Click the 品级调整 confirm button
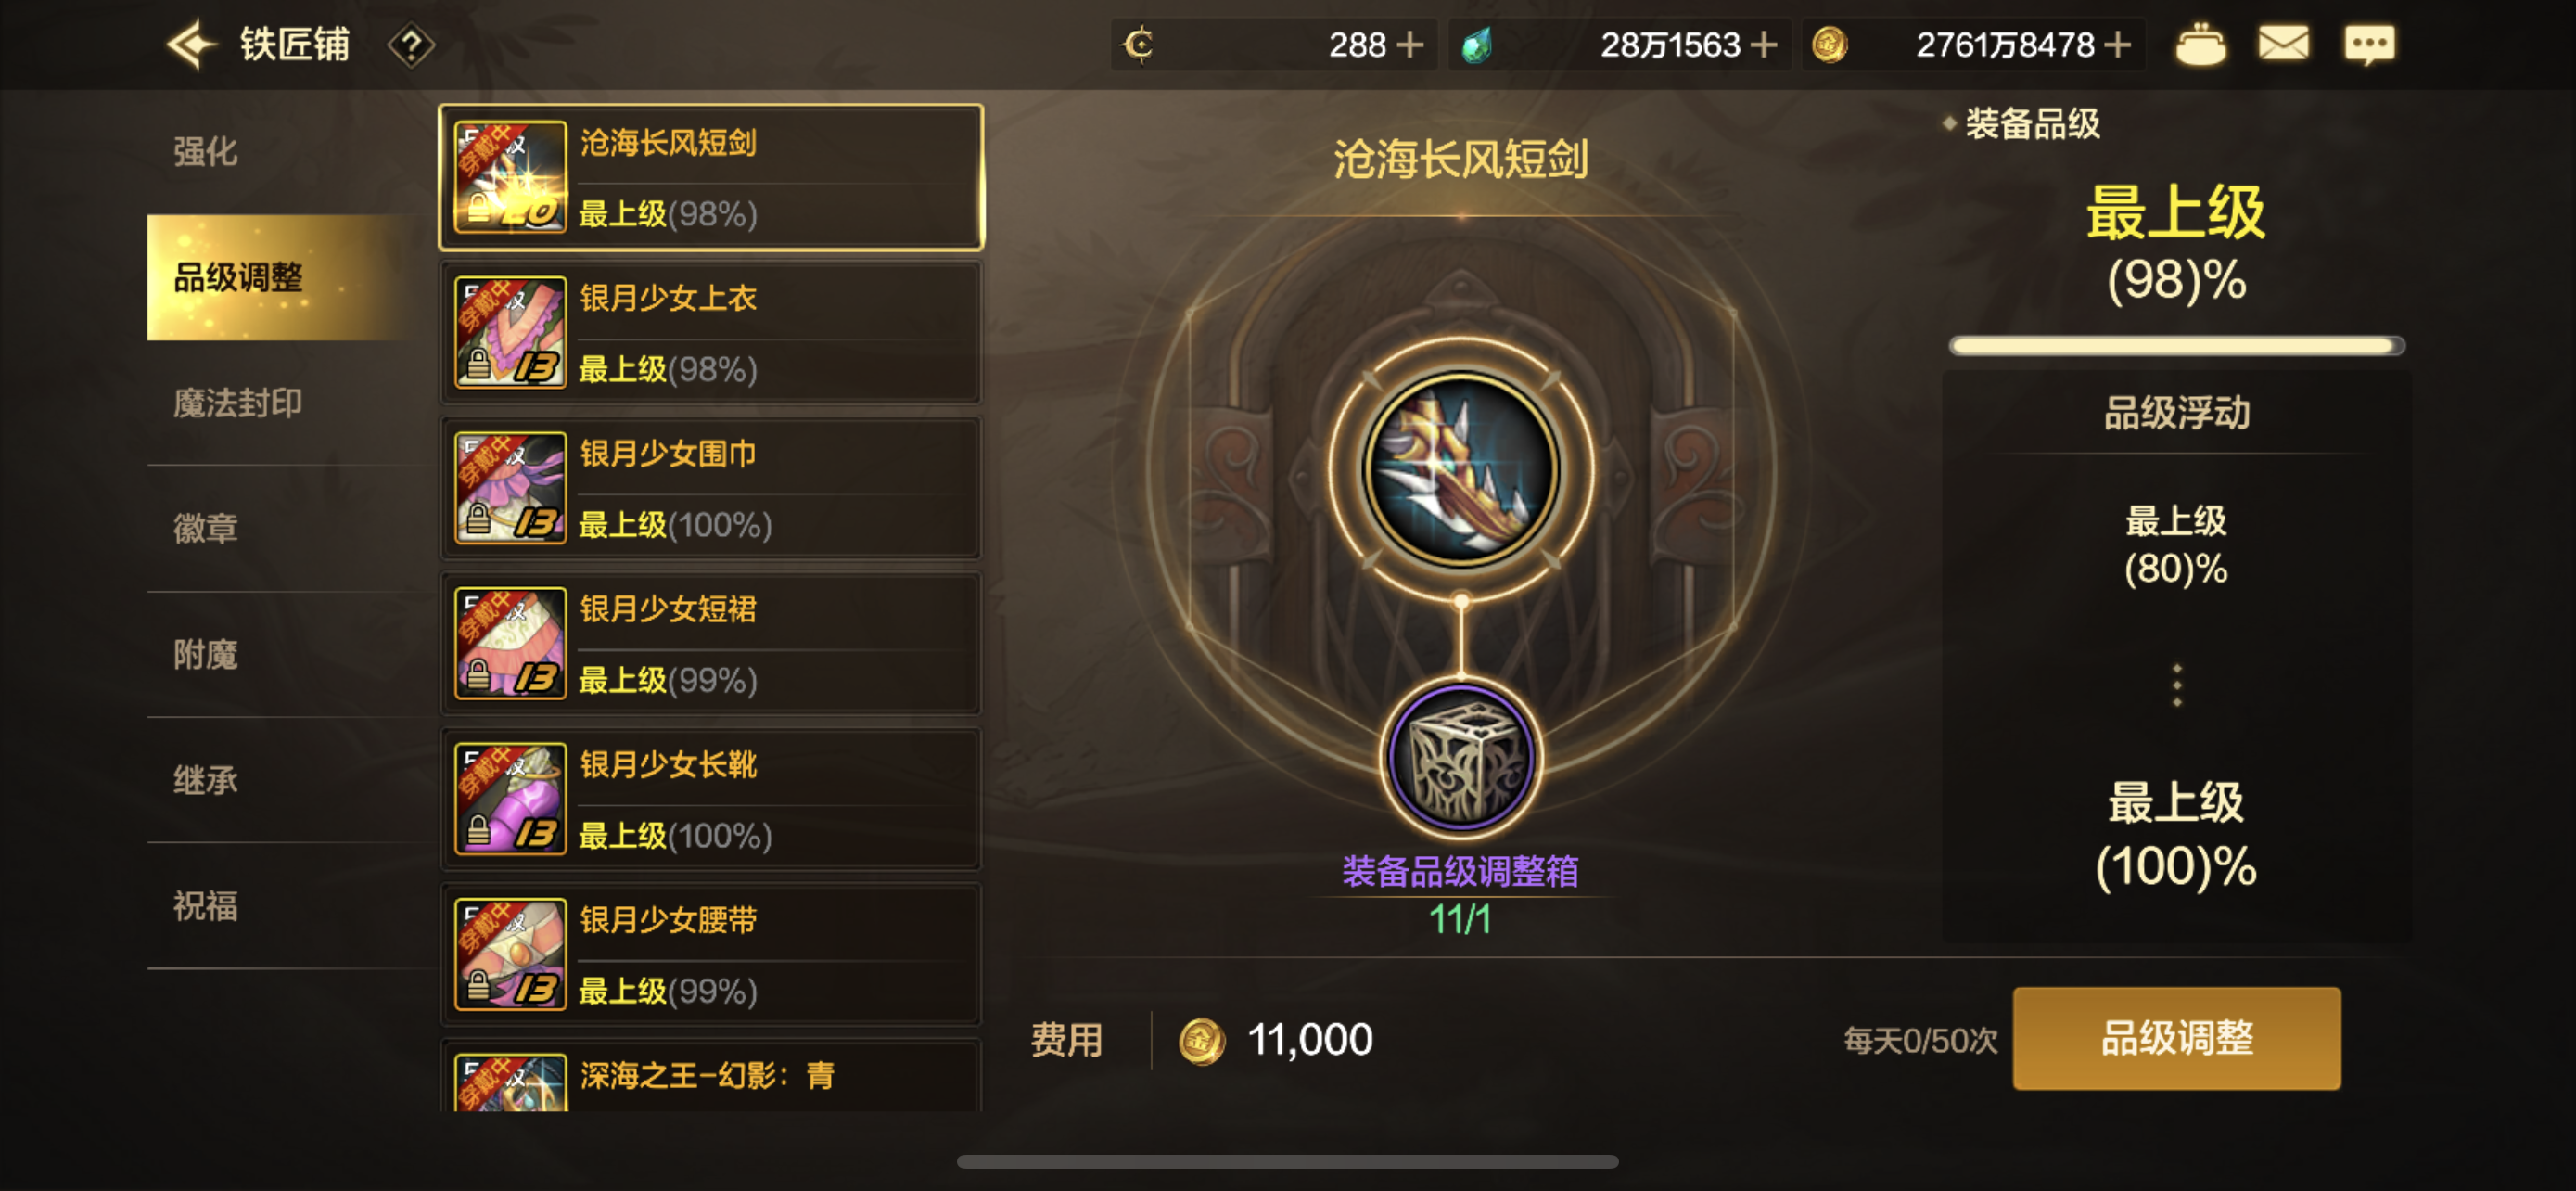 click(2176, 1038)
